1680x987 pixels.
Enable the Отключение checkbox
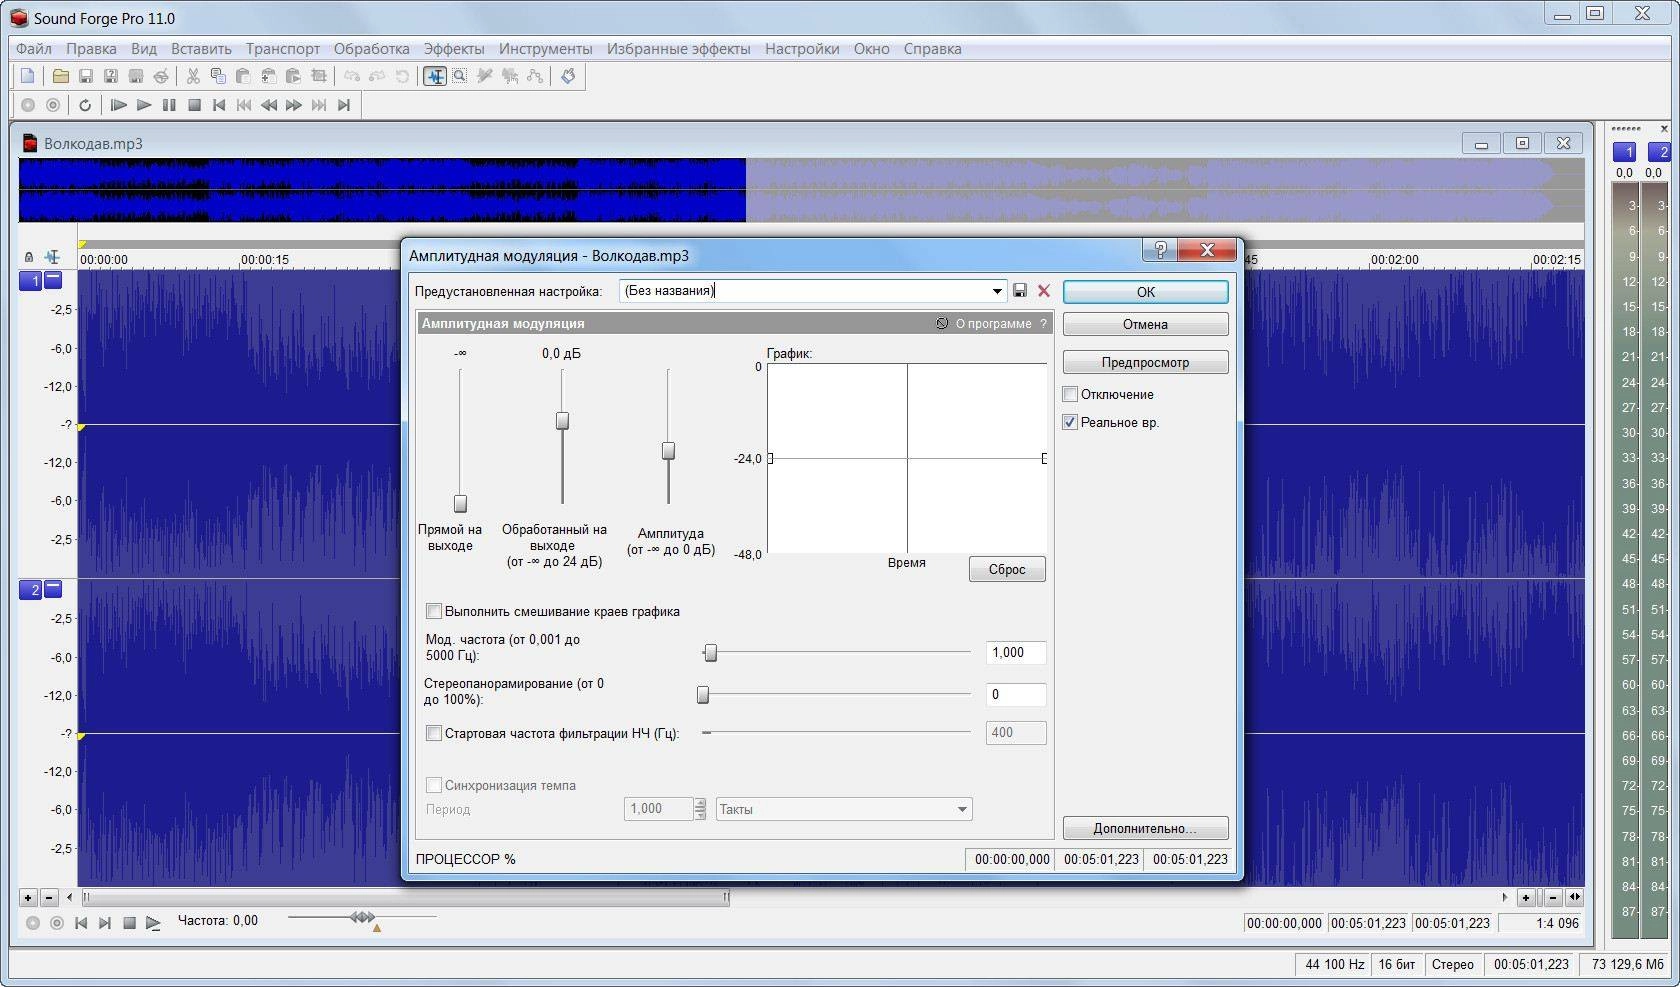point(1070,394)
